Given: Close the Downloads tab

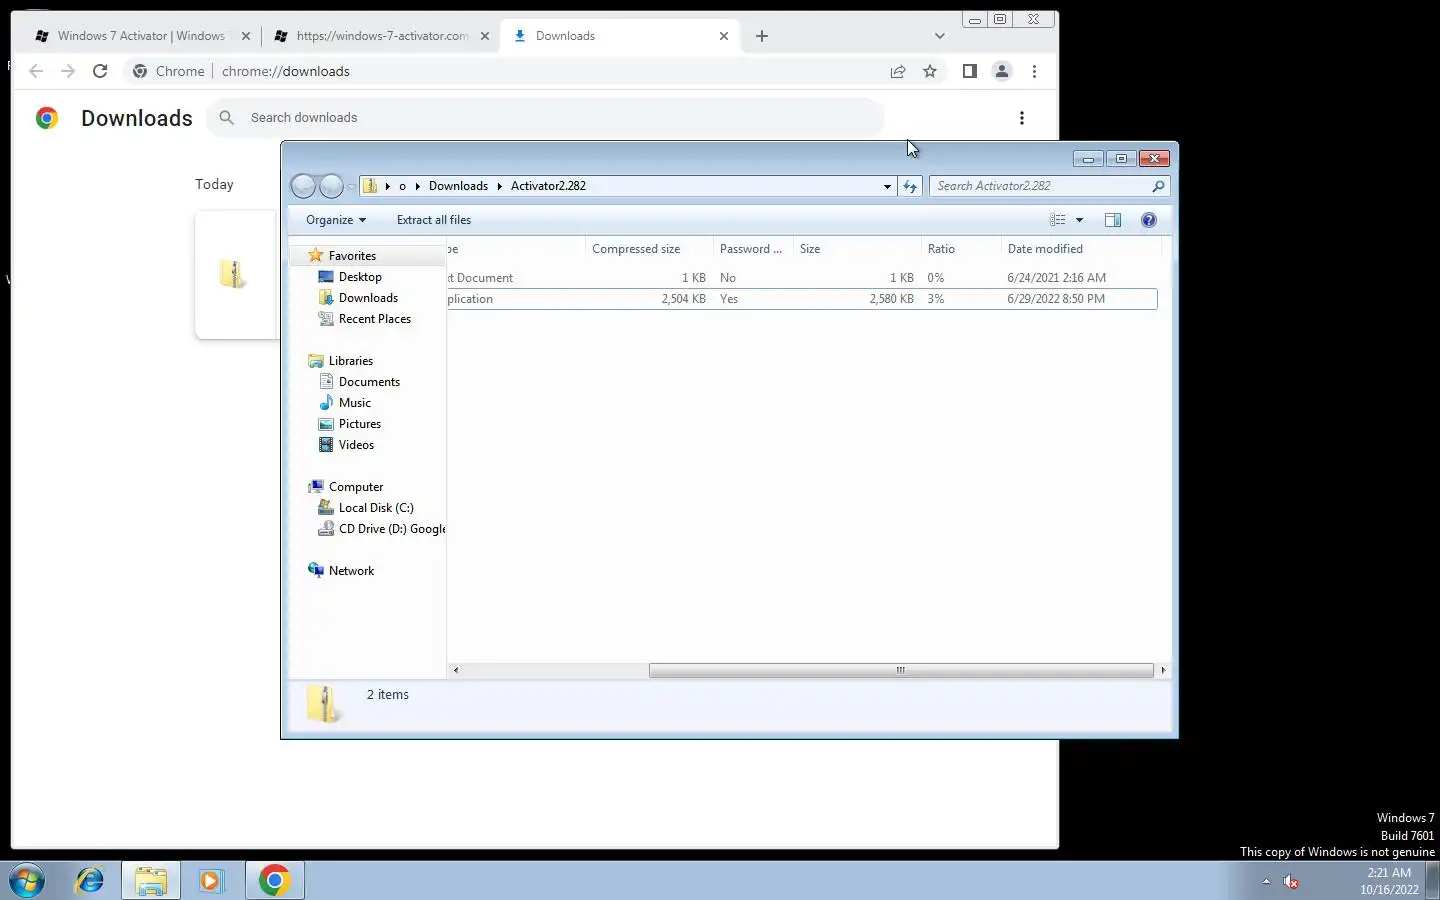Looking at the screenshot, I should pyautogui.click(x=724, y=36).
